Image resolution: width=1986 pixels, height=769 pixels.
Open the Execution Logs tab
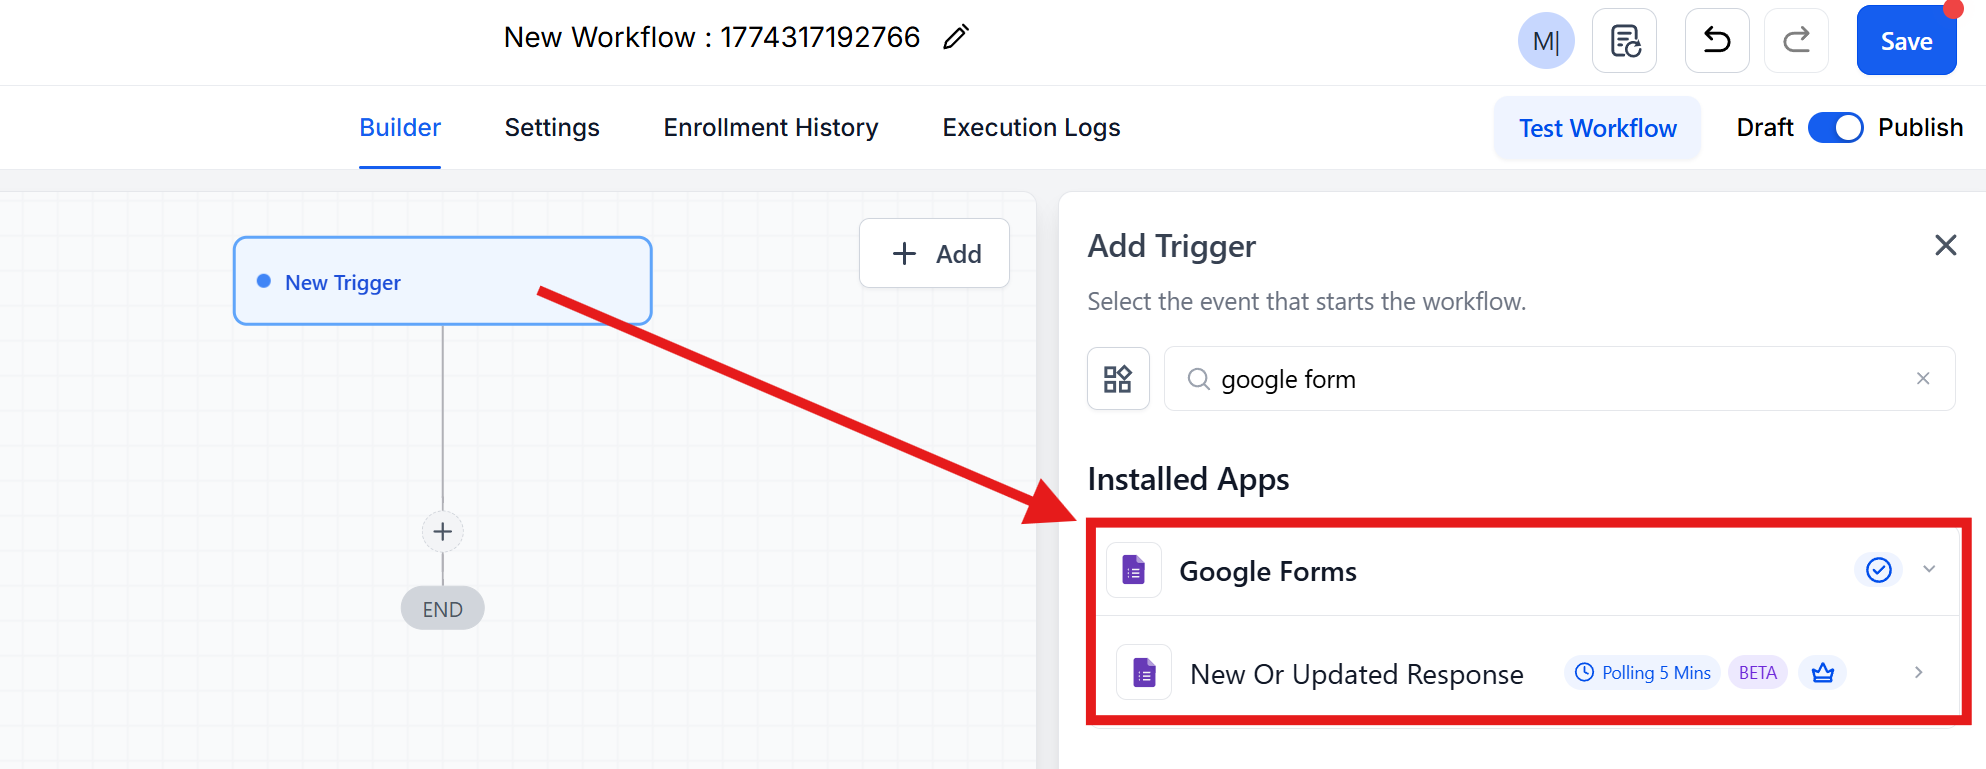[1031, 128]
